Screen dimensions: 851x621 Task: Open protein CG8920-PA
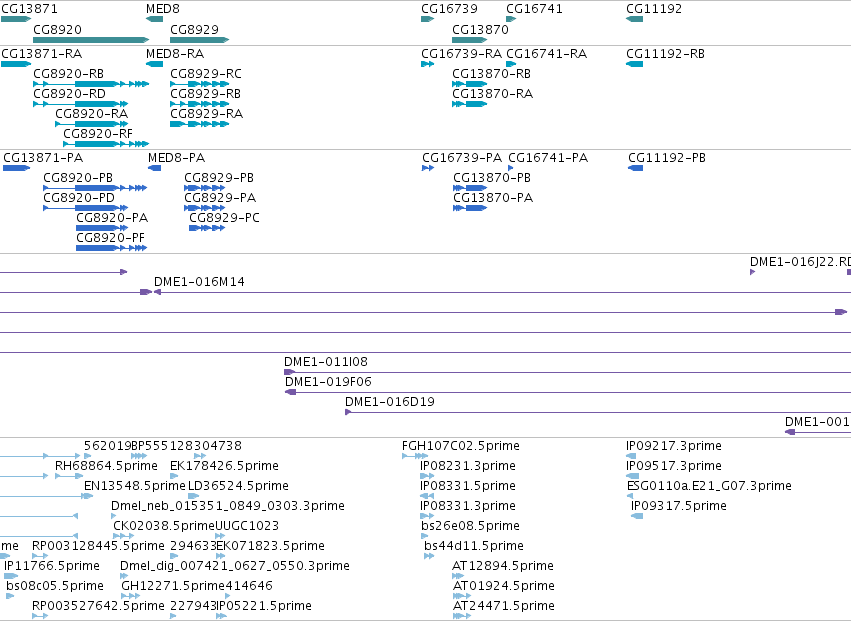point(112,218)
